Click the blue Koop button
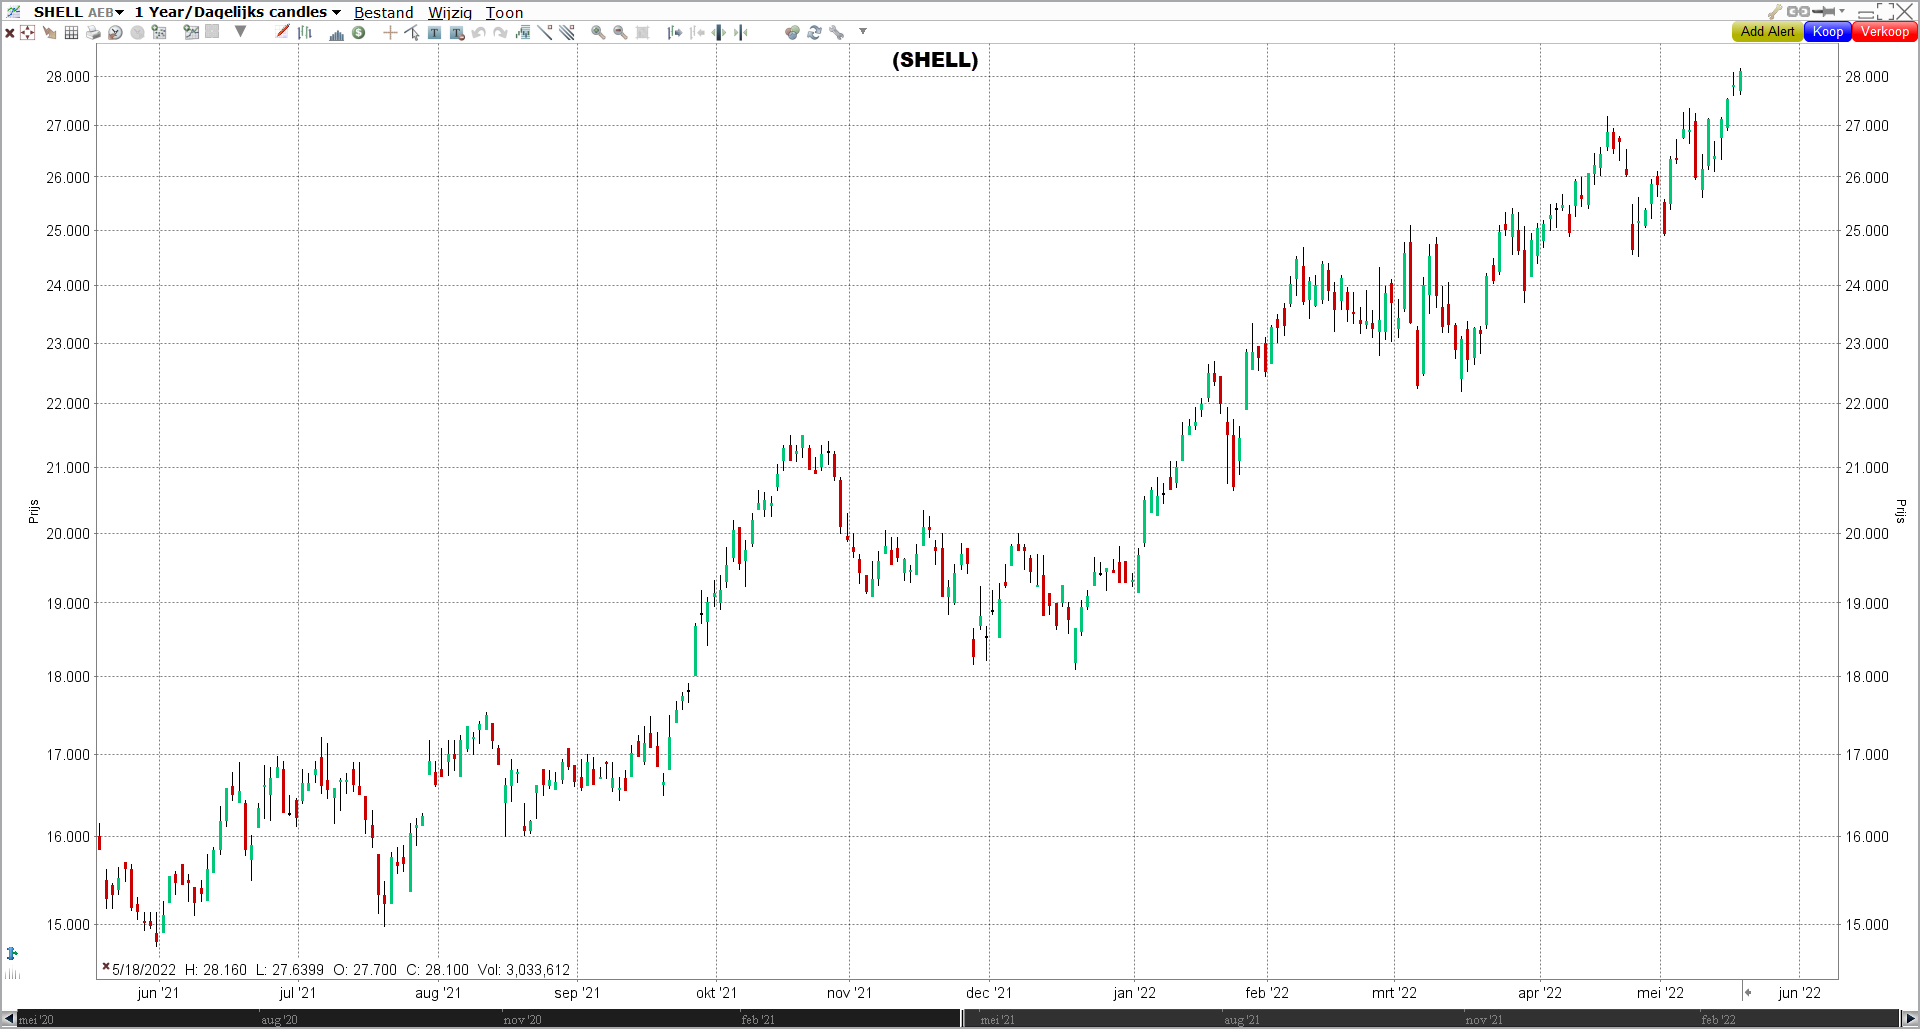This screenshot has width=1920, height=1029. [x=1827, y=32]
